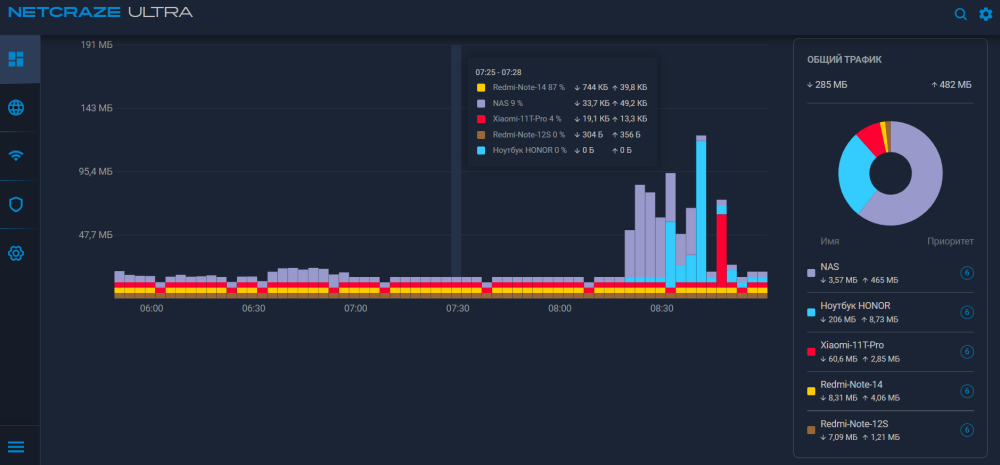1000x465 pixels.
Task: Click Xiaomi traffic stats 60,6 МБ / 2,85 МБ
Action: point(860,359)
